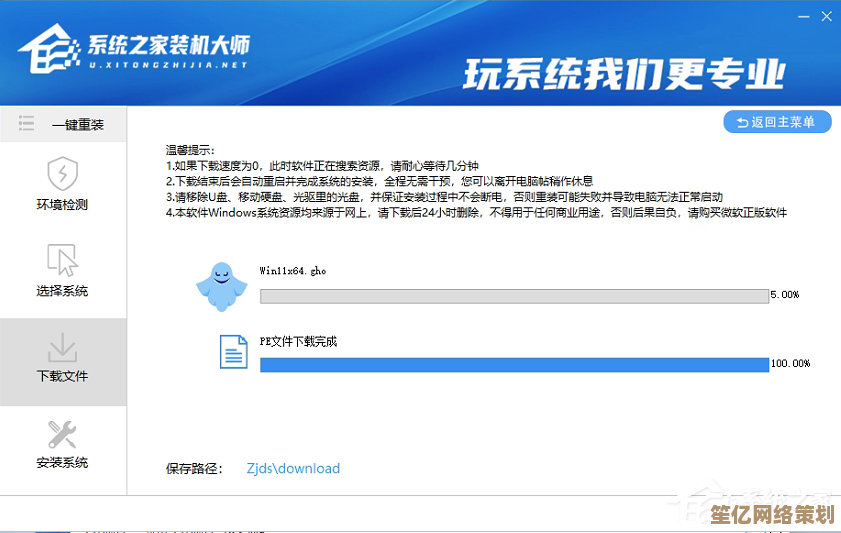
Task: Click the completed PE file progress bar
Action: coord(513,364)
